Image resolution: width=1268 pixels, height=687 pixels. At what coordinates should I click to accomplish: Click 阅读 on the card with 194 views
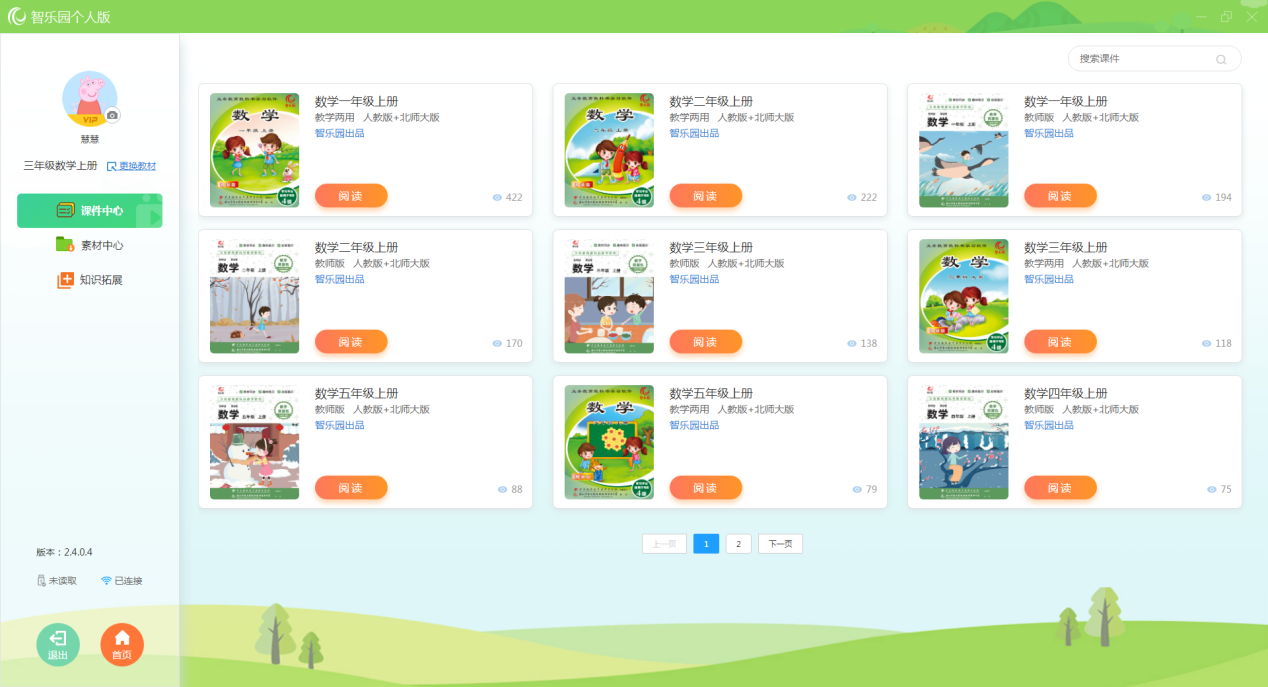pos(1060,196)
